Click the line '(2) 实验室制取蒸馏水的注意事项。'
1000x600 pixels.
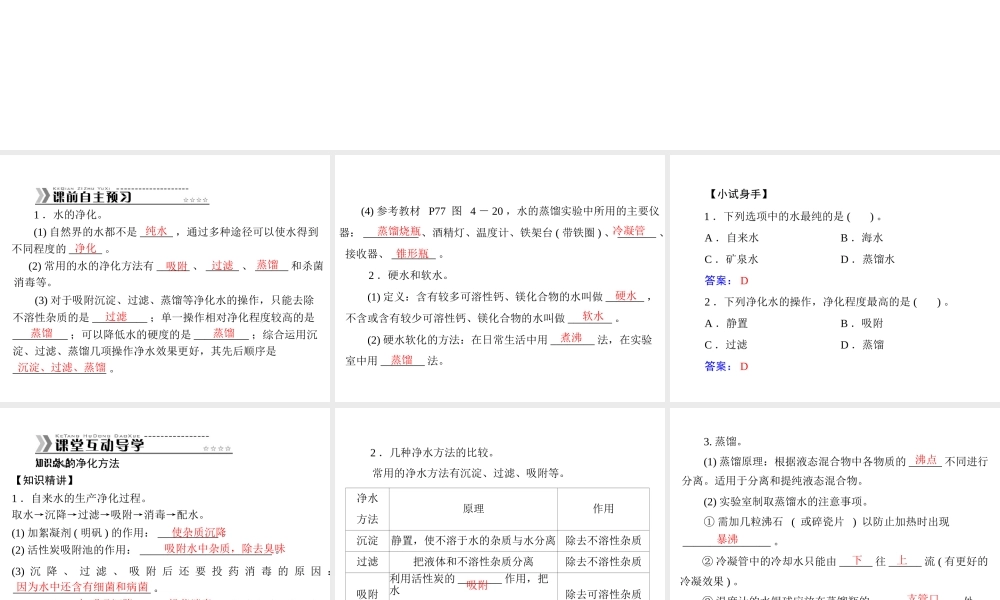[786, 502]
